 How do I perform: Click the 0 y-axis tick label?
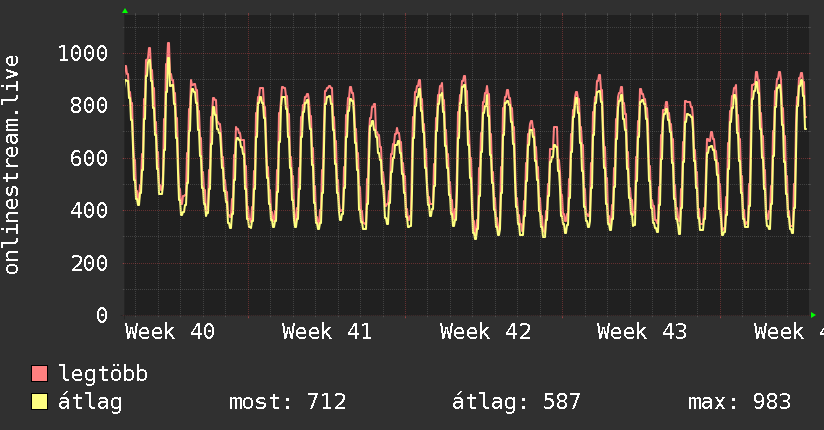[x=102, y=315]
